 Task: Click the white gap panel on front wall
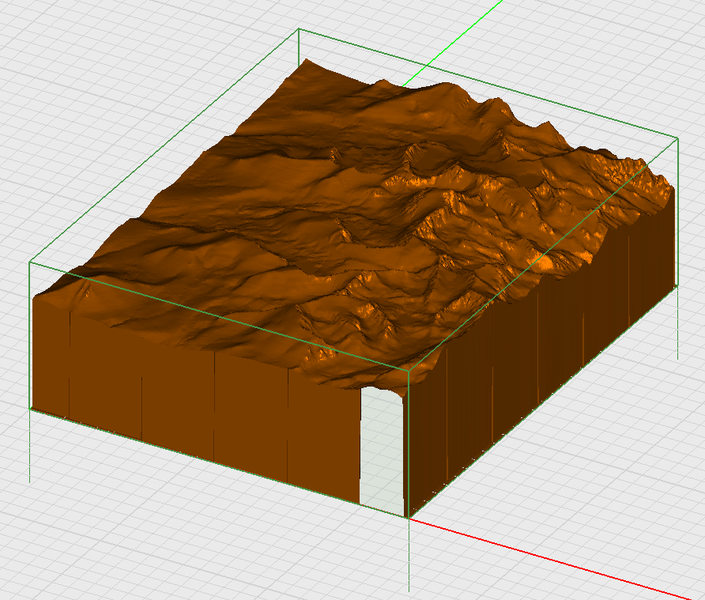pyautogui.click(x=381, y=450)
